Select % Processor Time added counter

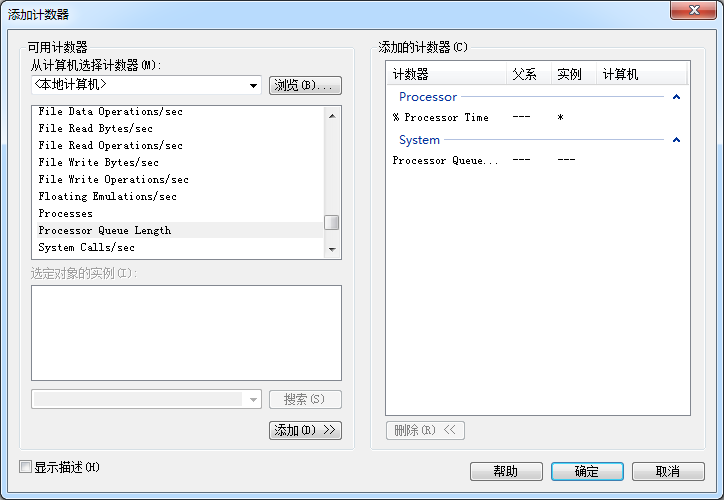click(441, 117)
